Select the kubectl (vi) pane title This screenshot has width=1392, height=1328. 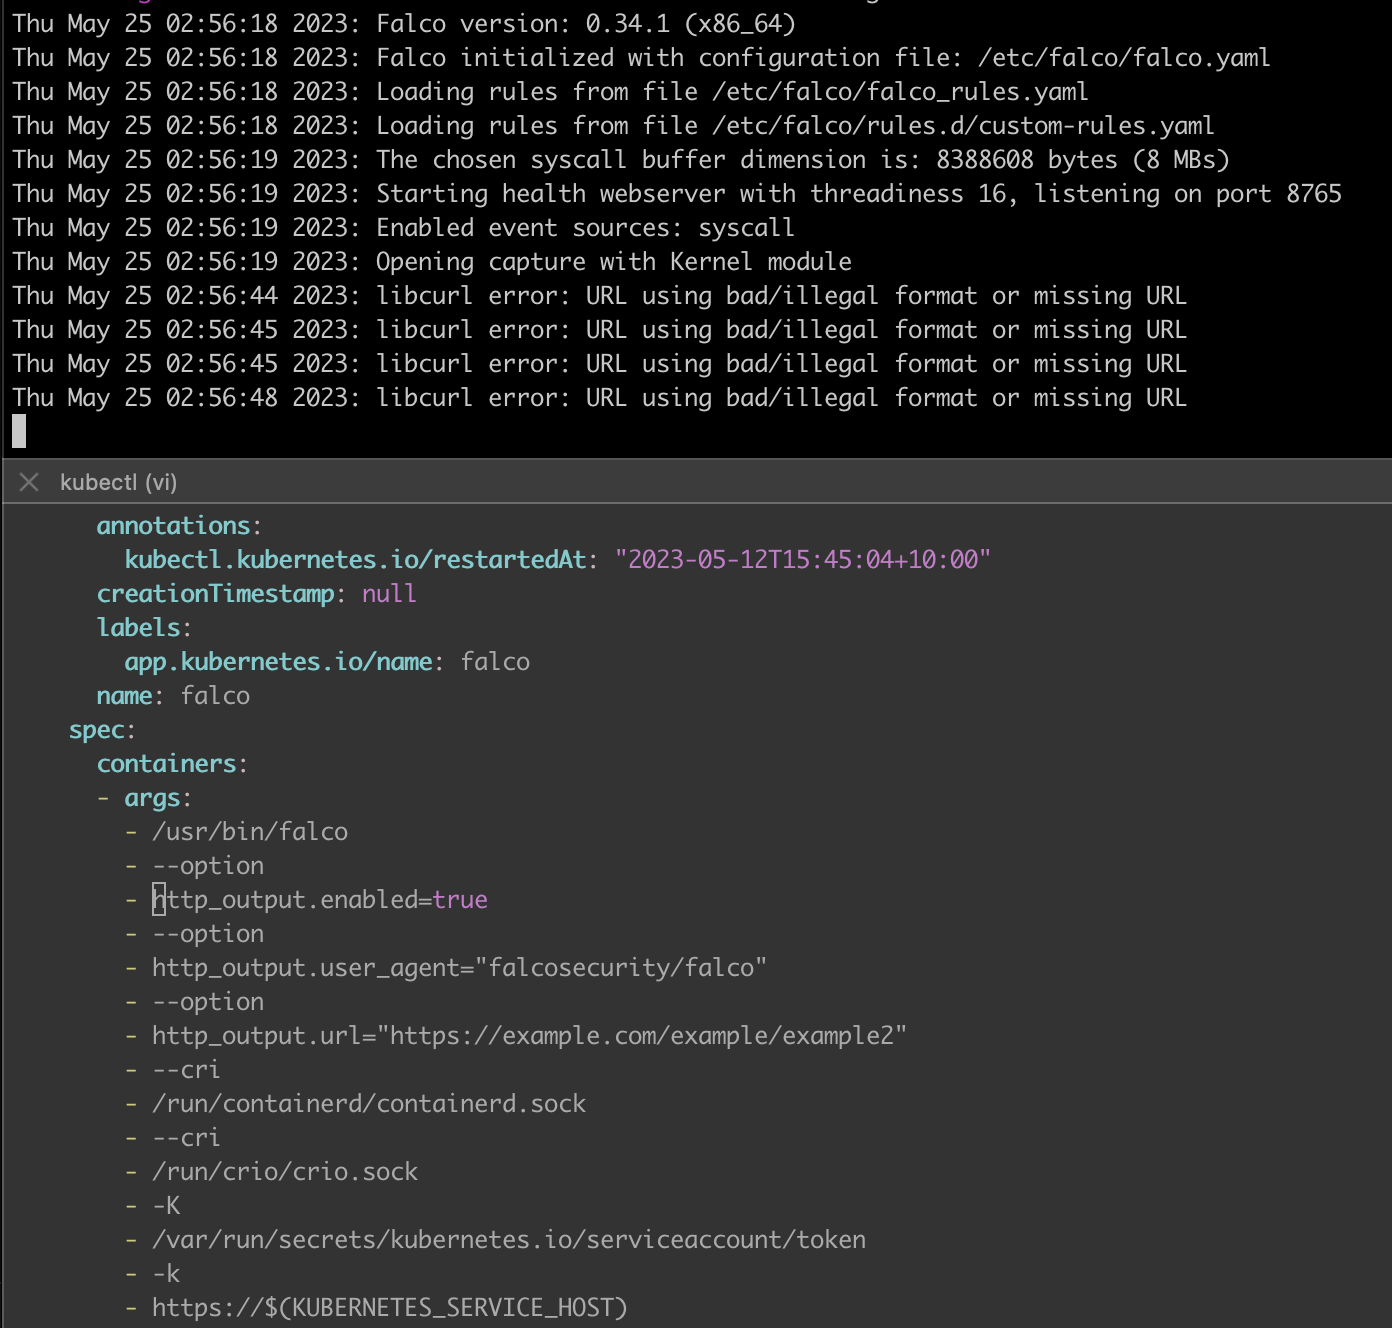(118, 482)
